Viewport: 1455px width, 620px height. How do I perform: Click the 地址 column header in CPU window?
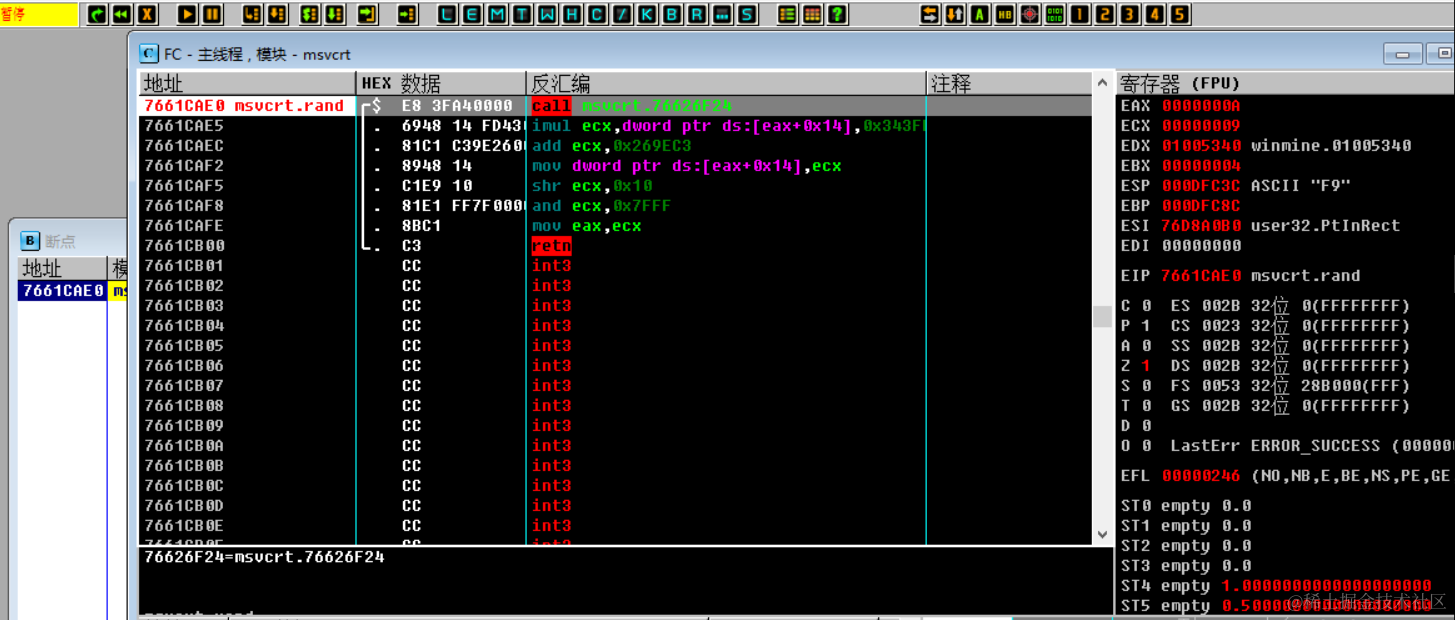(x=247, y=83)
